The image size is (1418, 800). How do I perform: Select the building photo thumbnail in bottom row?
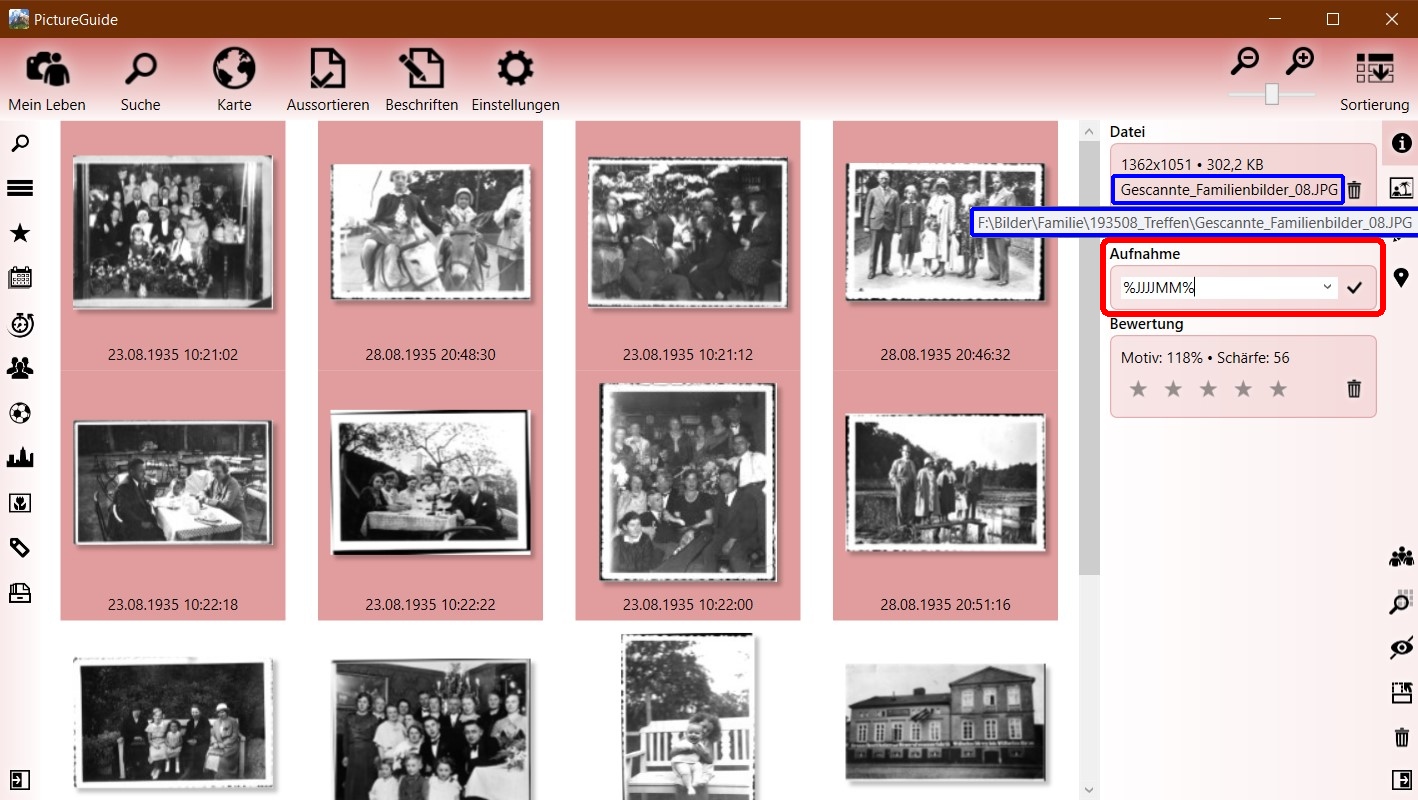click(945, 722)
